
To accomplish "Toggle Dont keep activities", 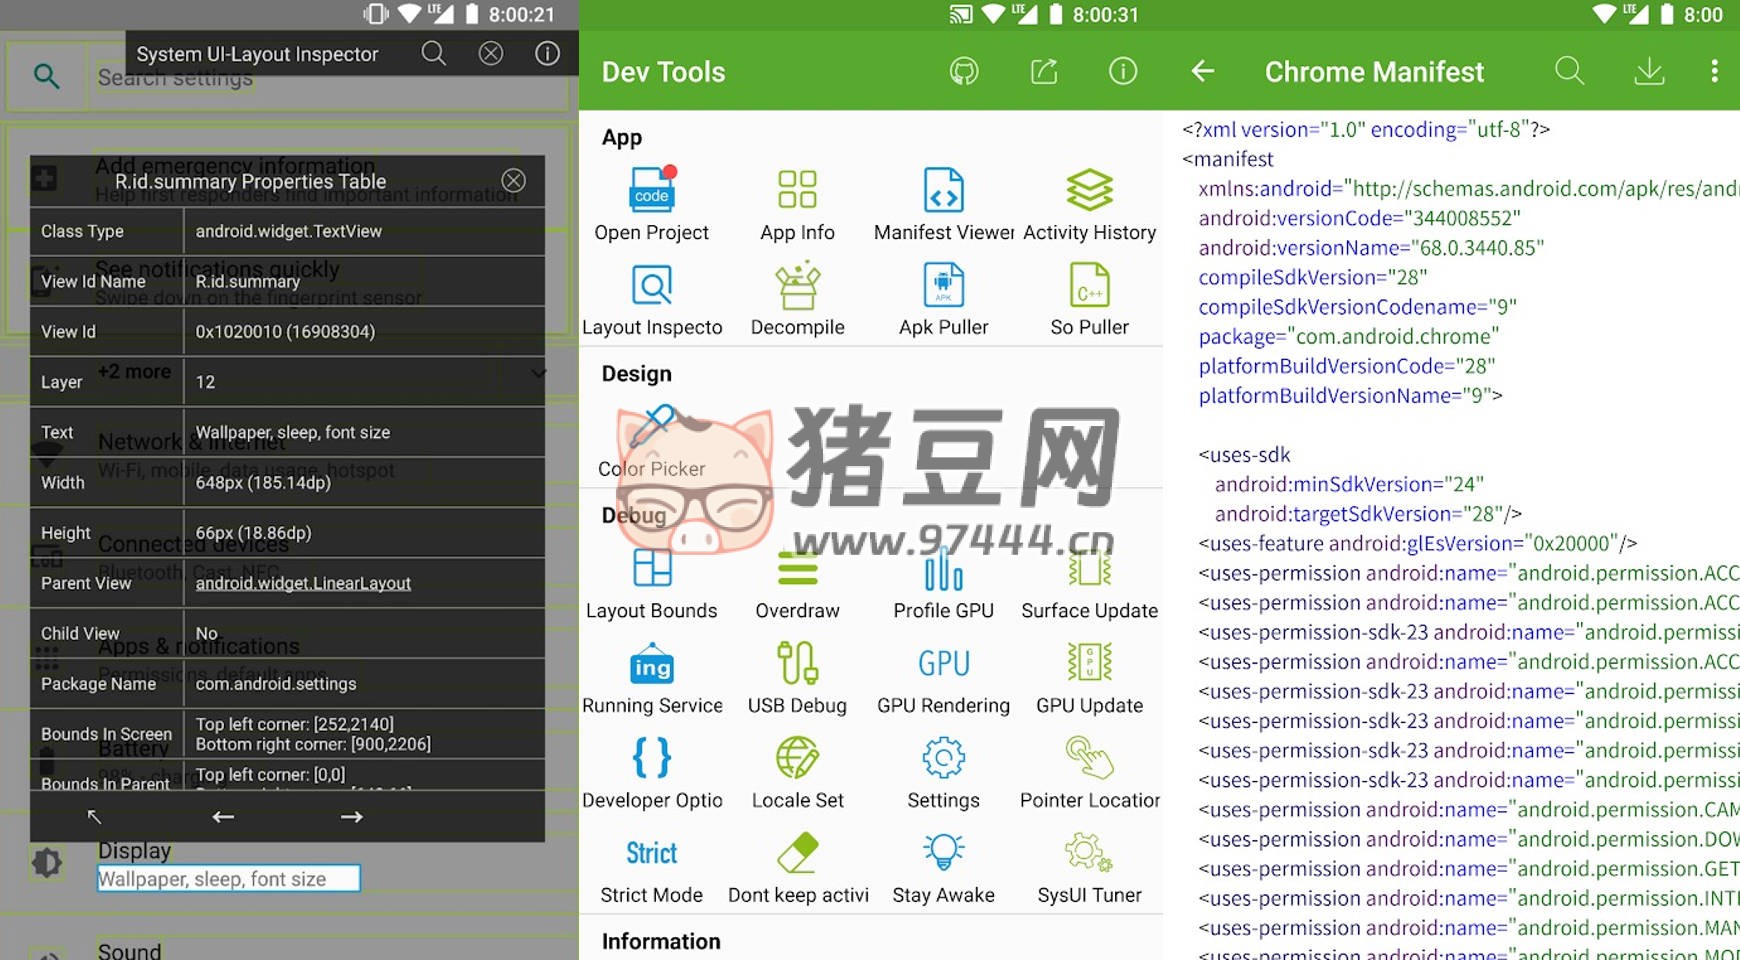I will (797, 869).
